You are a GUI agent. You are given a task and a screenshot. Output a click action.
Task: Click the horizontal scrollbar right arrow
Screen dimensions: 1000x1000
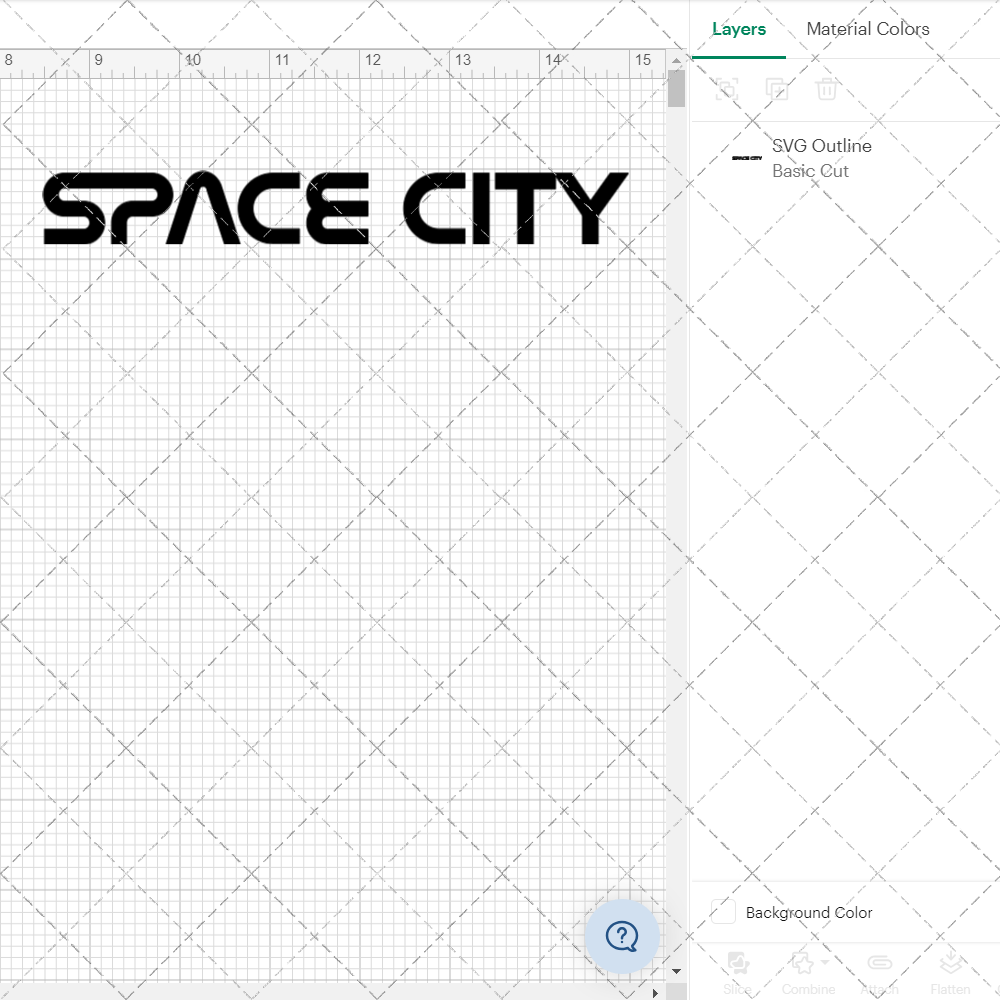point(655,993)
